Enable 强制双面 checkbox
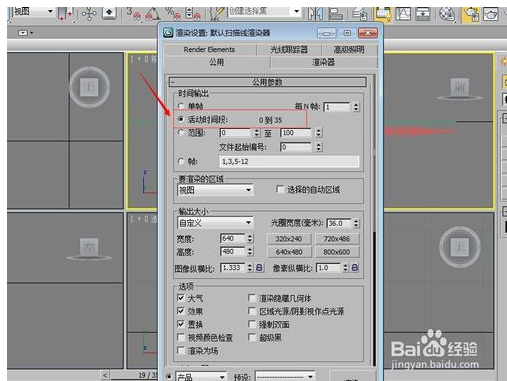 tap(252, 324)
